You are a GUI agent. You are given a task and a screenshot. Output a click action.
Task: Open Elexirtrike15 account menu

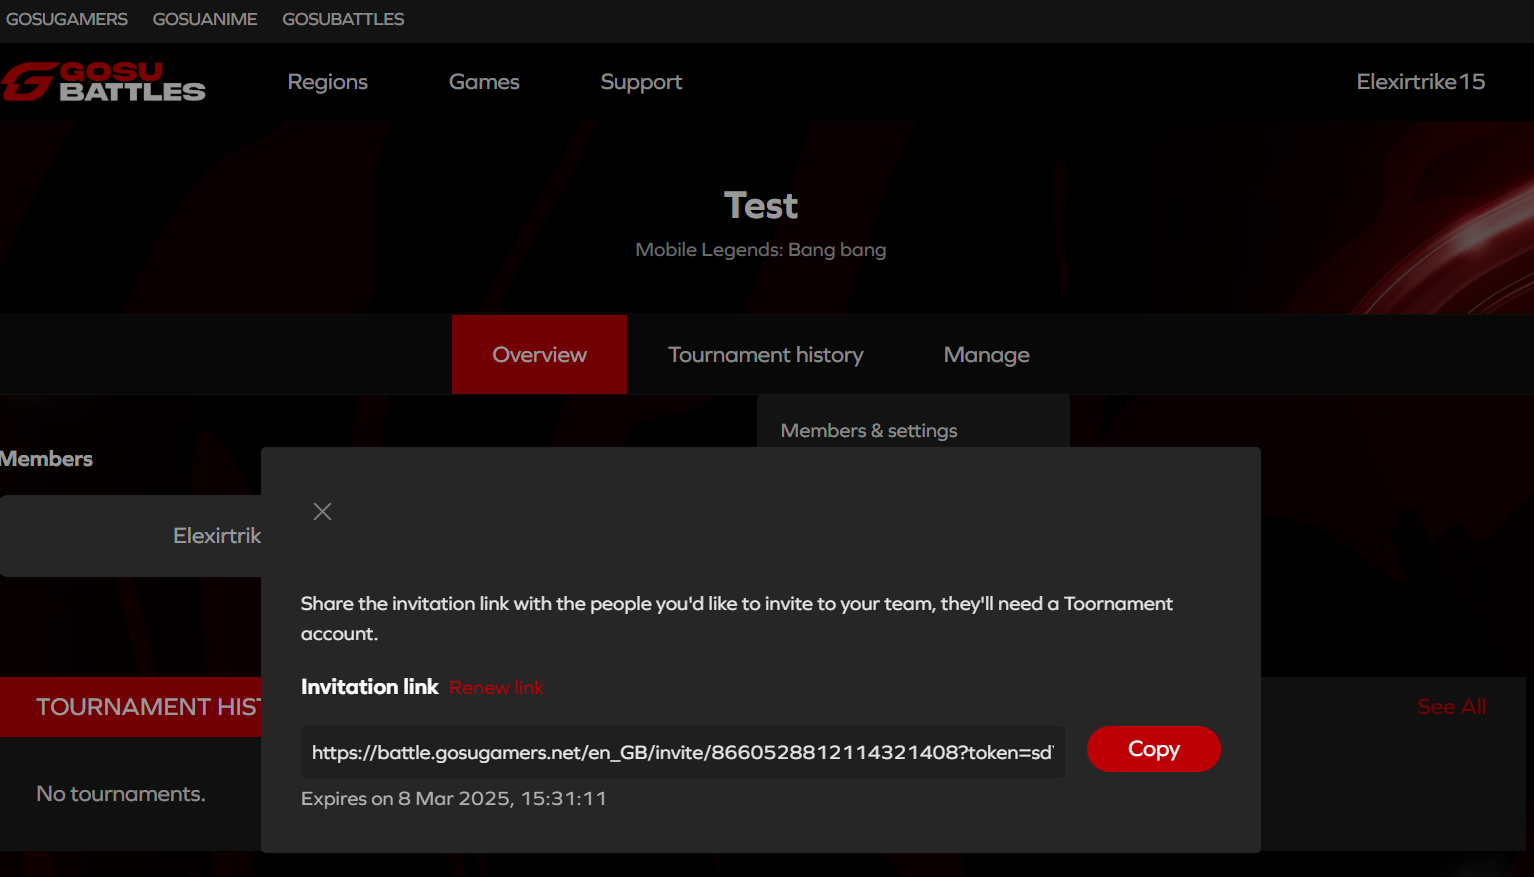1420,82
